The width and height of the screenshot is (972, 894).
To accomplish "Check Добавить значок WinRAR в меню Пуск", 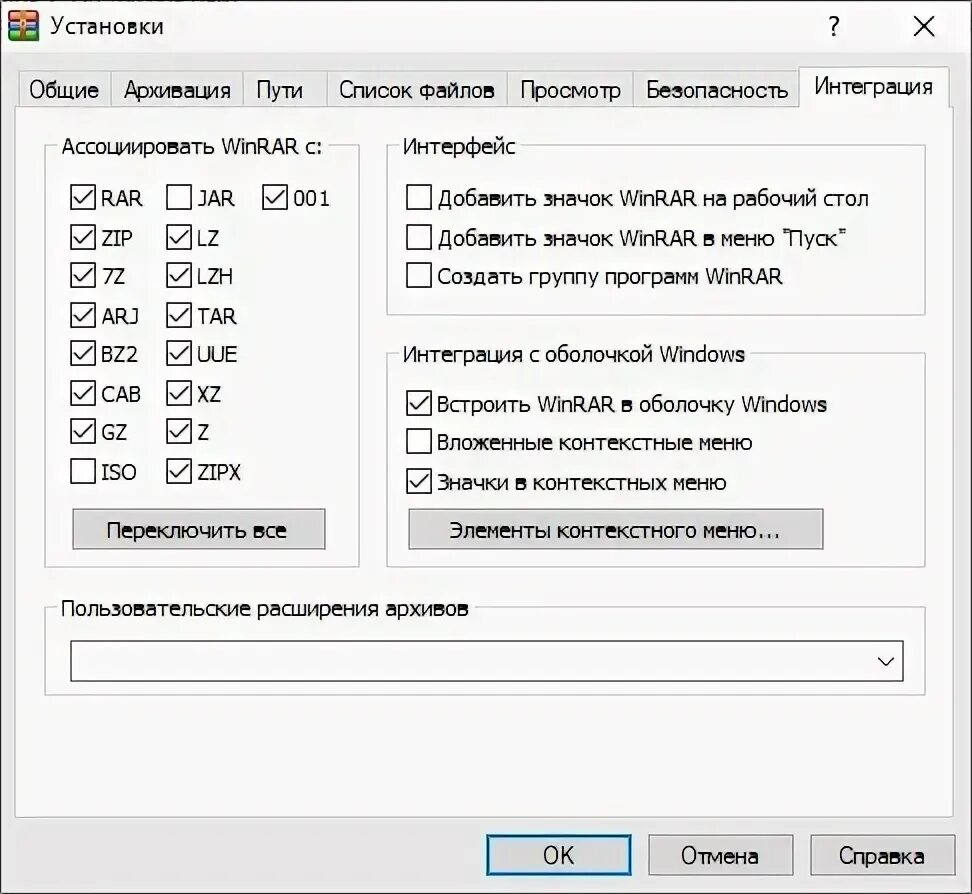I will pos(419,237).
